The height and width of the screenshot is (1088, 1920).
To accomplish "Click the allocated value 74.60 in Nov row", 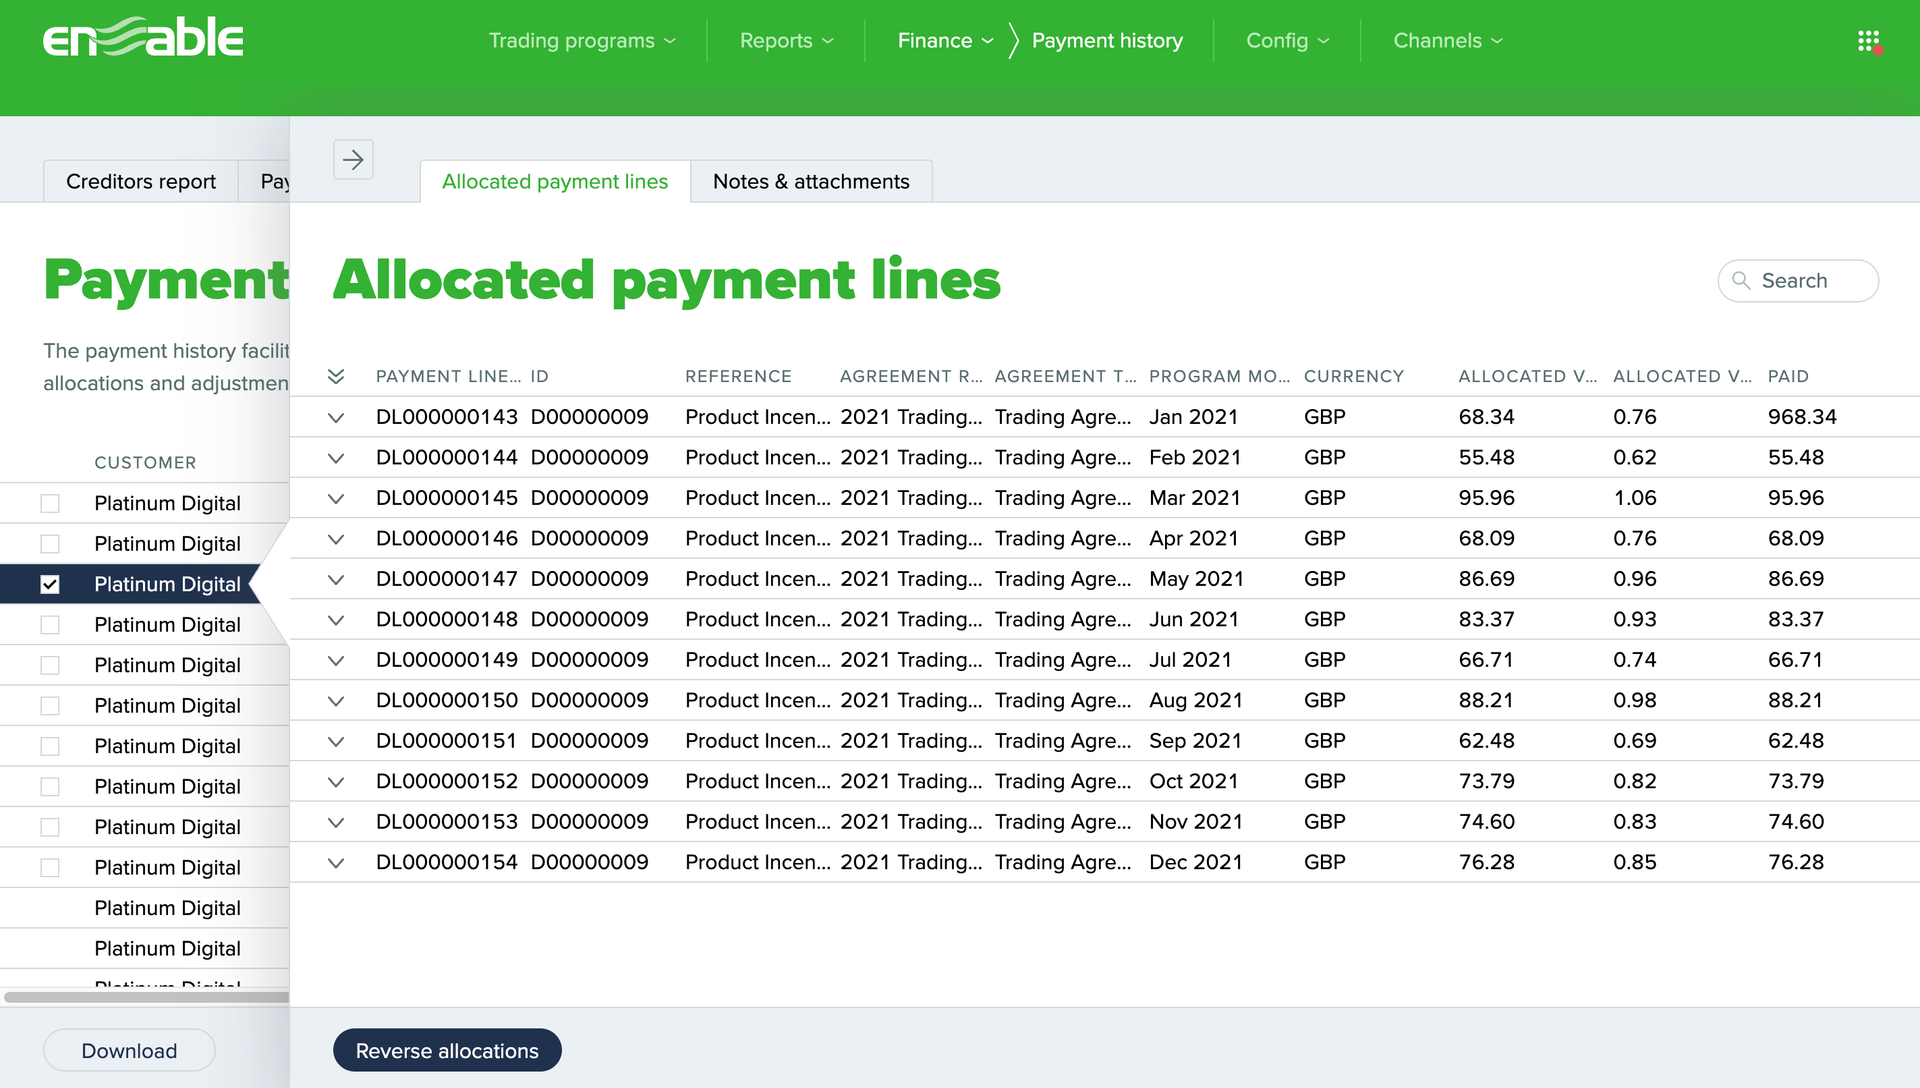I will pyautogui.click(x=1486, y=822).
